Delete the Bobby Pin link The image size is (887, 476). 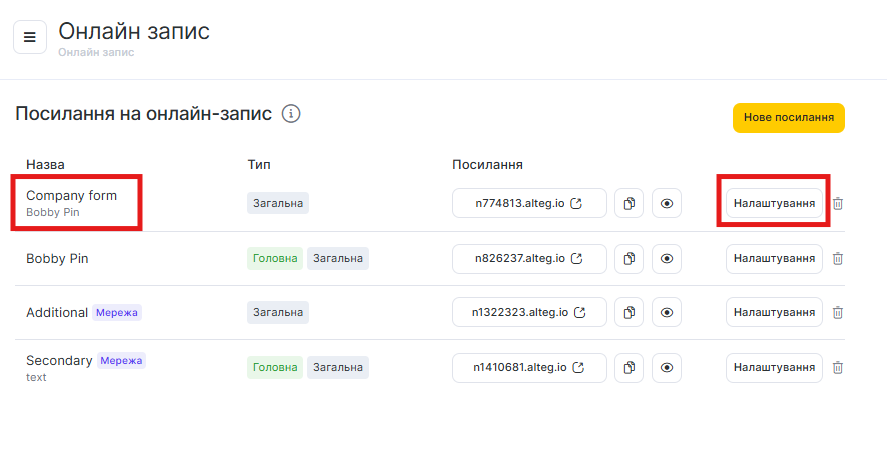click(838, 259)
